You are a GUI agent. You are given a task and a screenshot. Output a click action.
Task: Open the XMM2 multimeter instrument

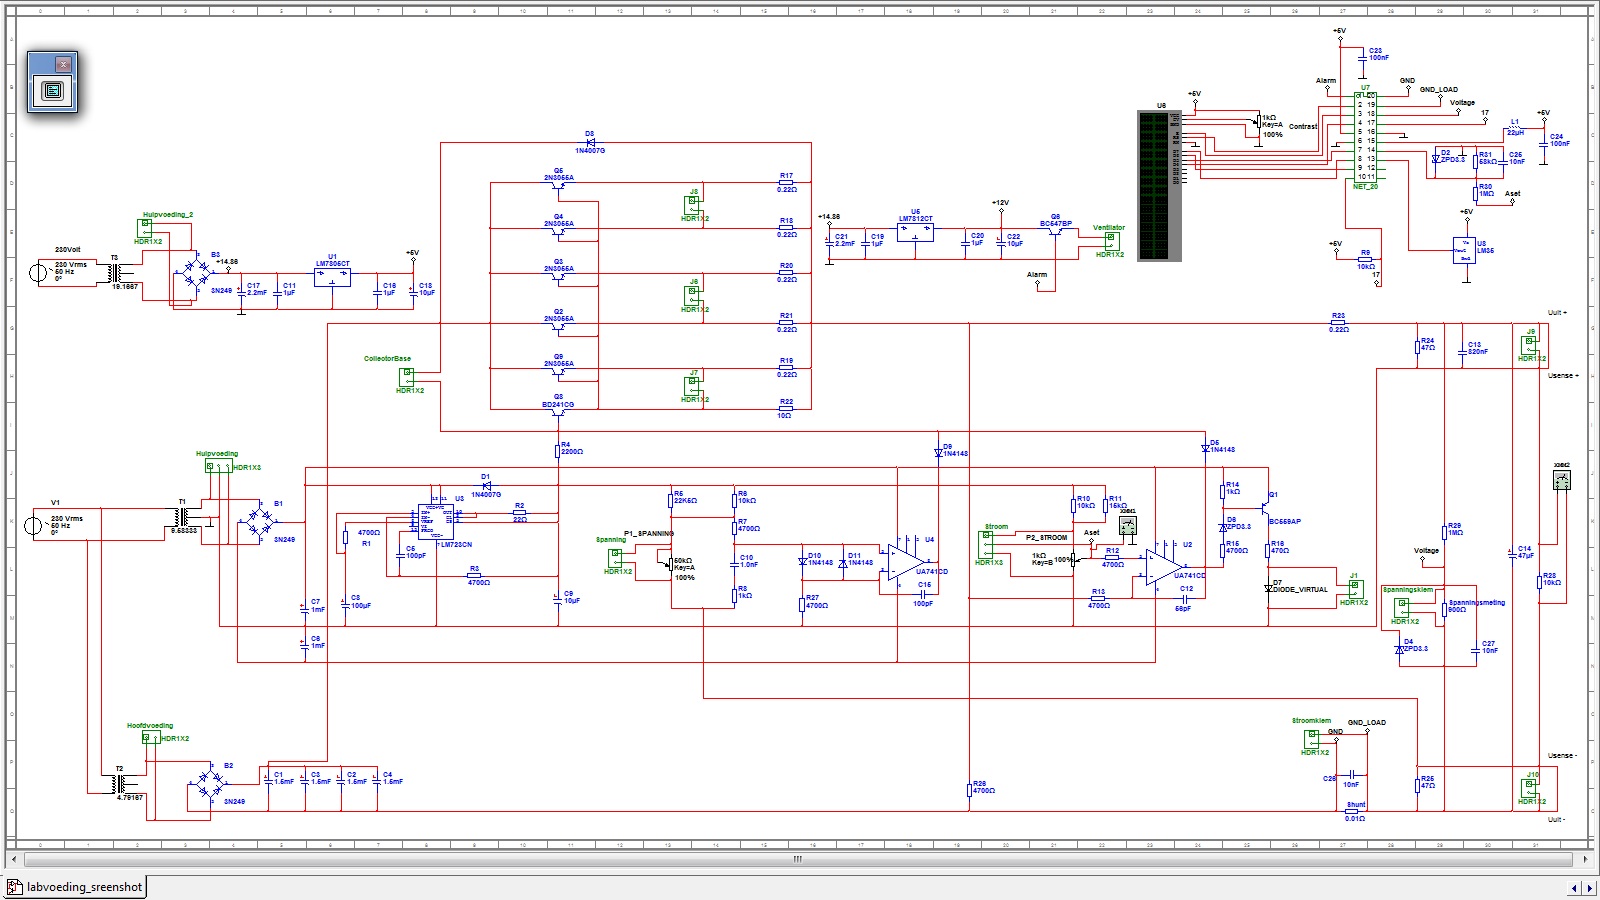pos(1562,480)
